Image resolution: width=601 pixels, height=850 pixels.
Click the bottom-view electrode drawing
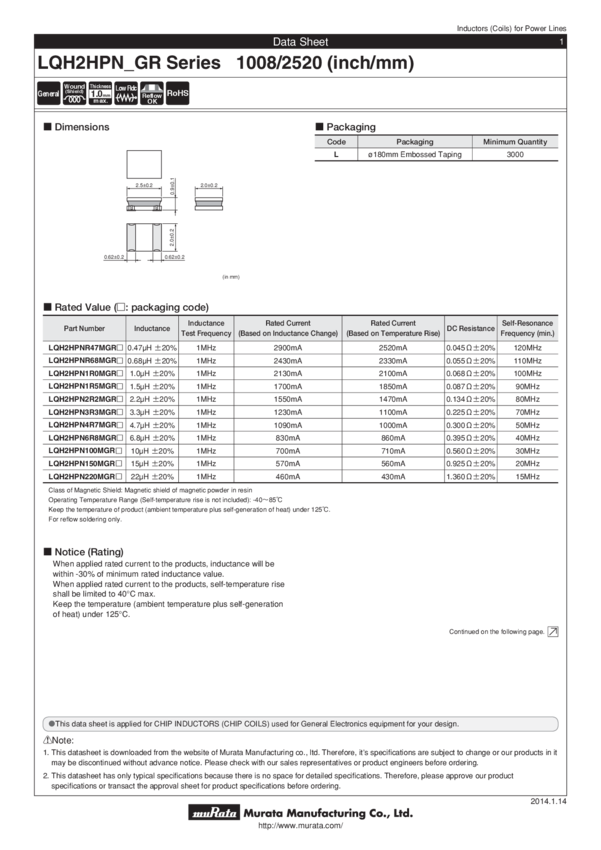pyautogui.click(x=144, y=237)
